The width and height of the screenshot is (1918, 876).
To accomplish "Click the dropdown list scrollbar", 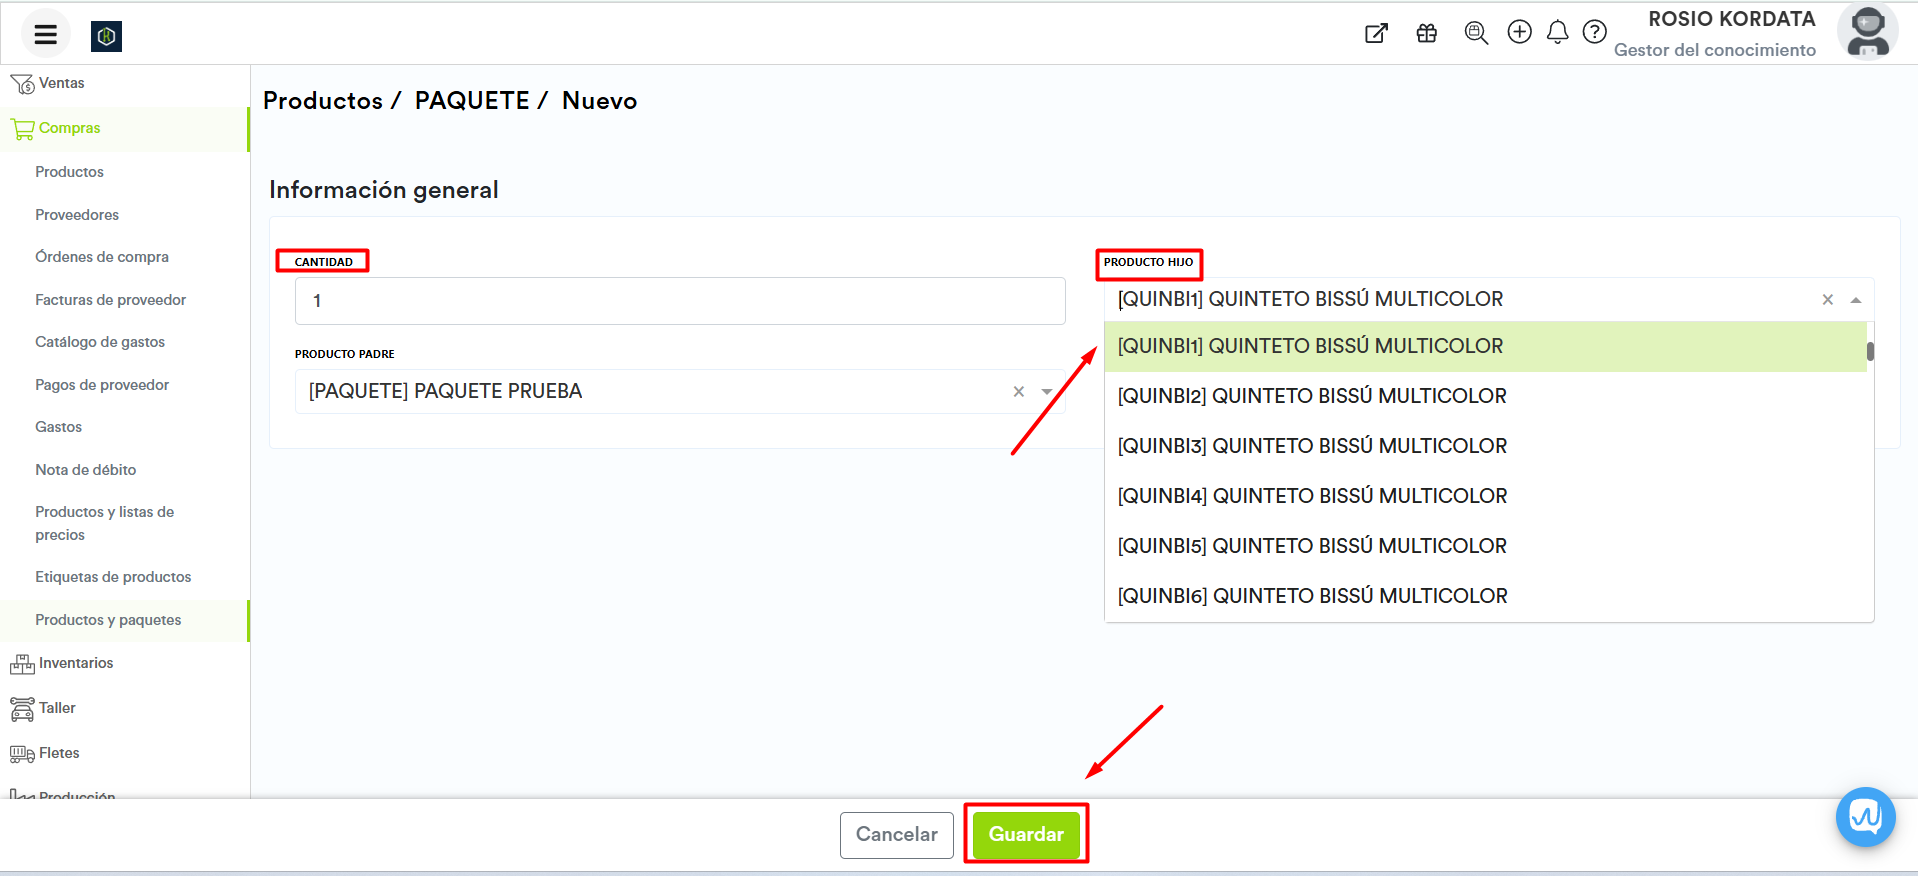I will [x=1869, y=352].
